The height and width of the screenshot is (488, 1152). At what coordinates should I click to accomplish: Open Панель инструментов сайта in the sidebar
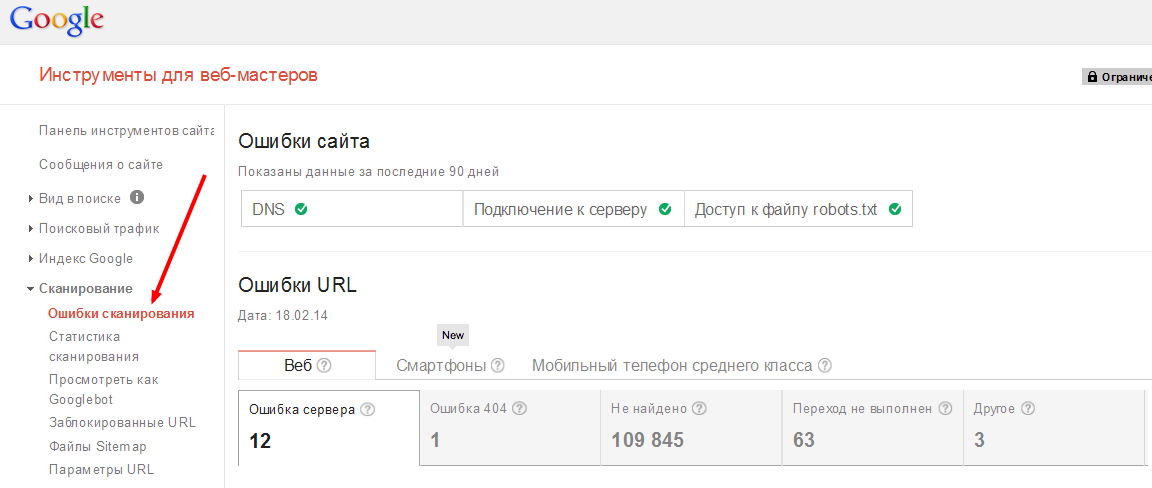(x=126, y=131)
